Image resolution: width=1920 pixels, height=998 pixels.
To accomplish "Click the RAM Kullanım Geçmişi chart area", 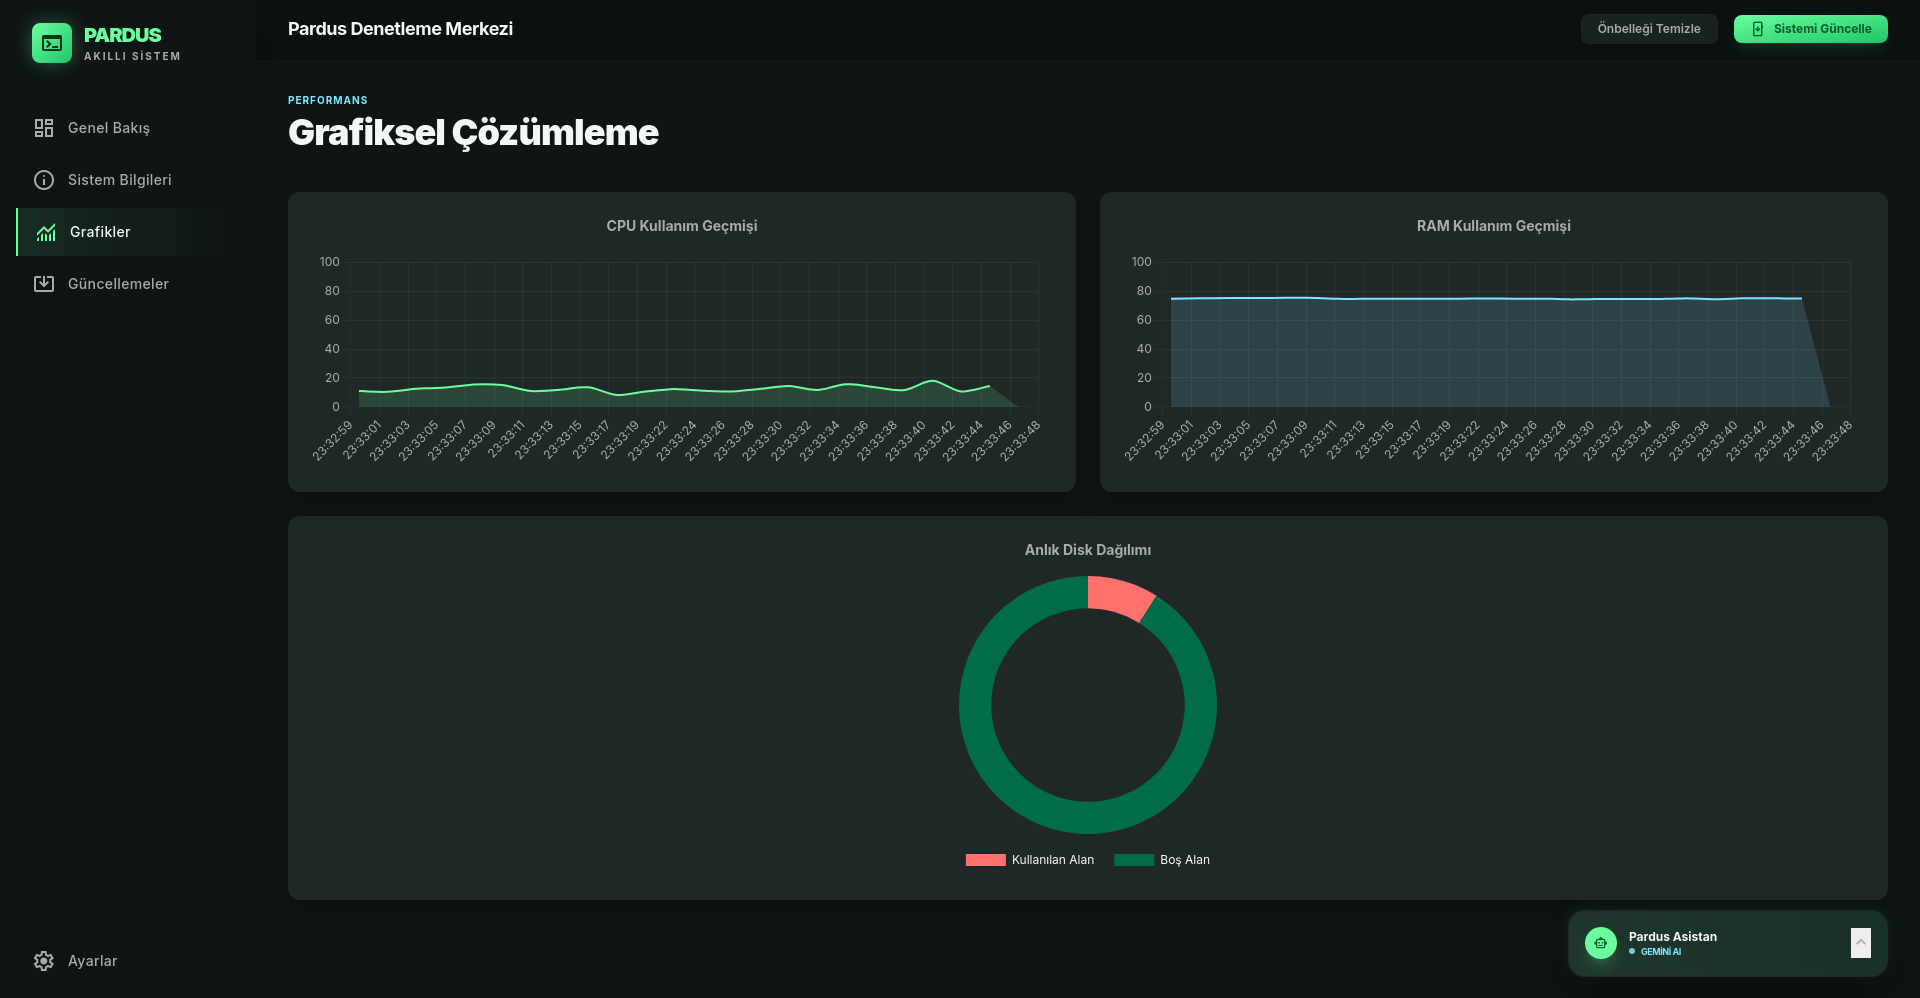I will click(1492, 350).
